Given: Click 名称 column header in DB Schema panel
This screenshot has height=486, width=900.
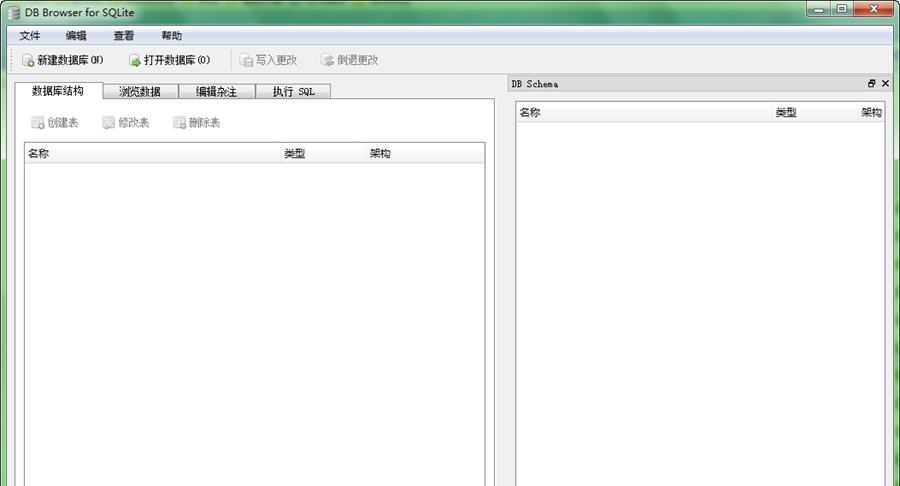Looking at the screenshot, I should click(643, 112).
